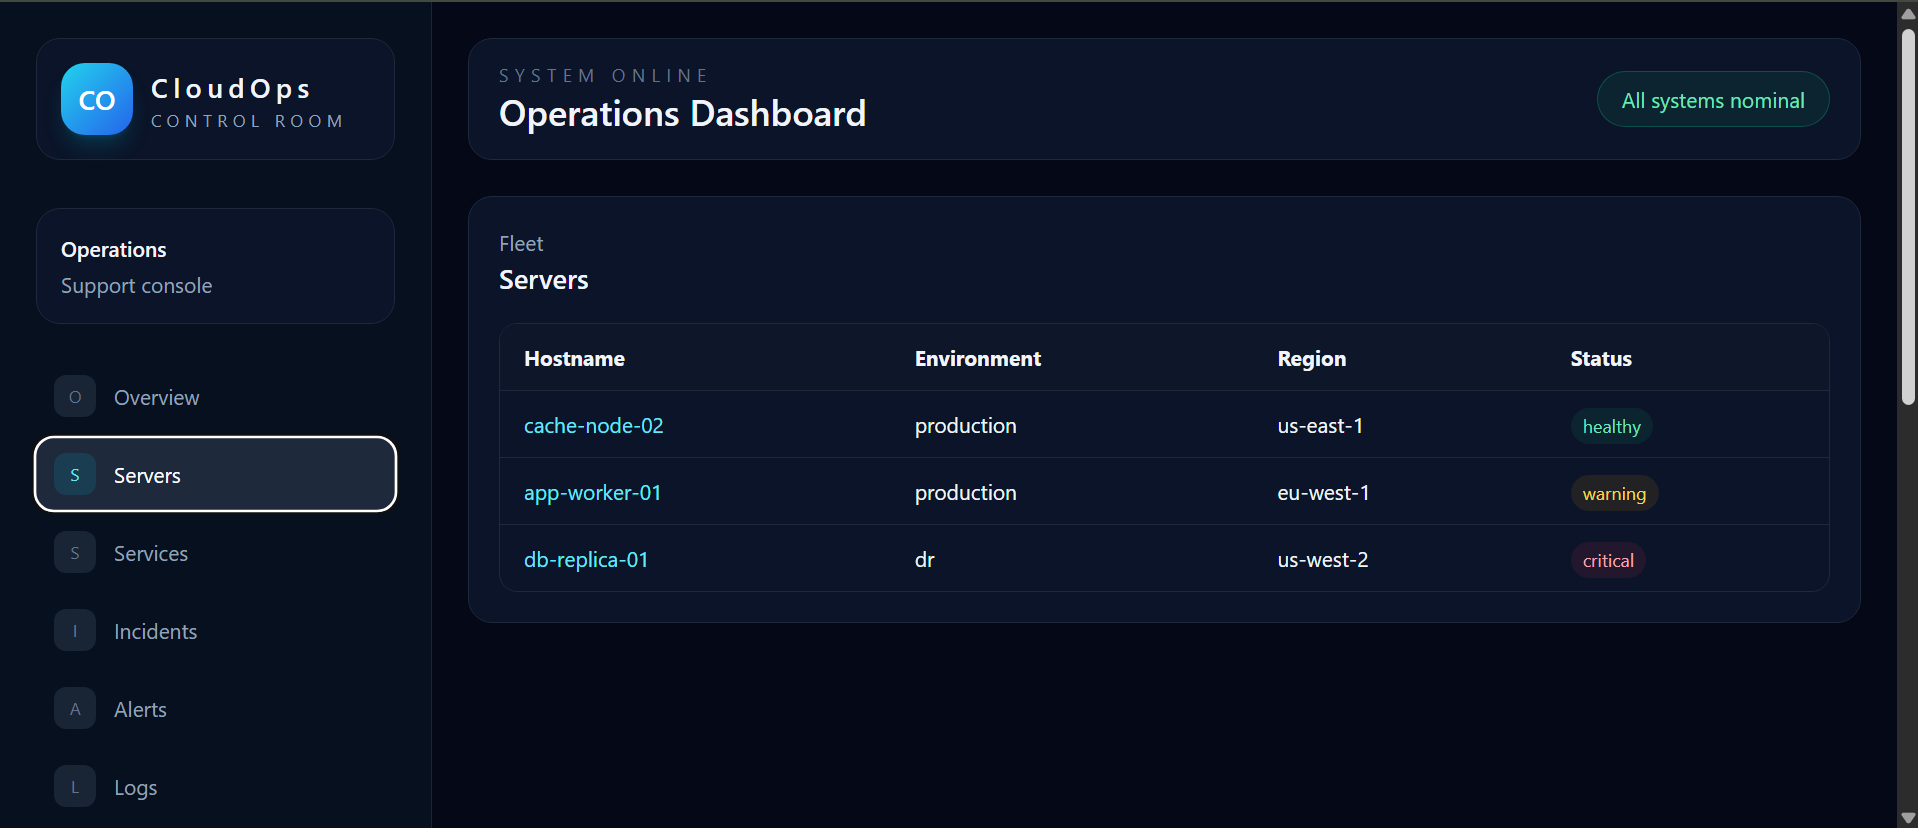The width and height of the screenshot is (1918, 828).
Task: Go to the Services section
Action: [x=215, y=553]
